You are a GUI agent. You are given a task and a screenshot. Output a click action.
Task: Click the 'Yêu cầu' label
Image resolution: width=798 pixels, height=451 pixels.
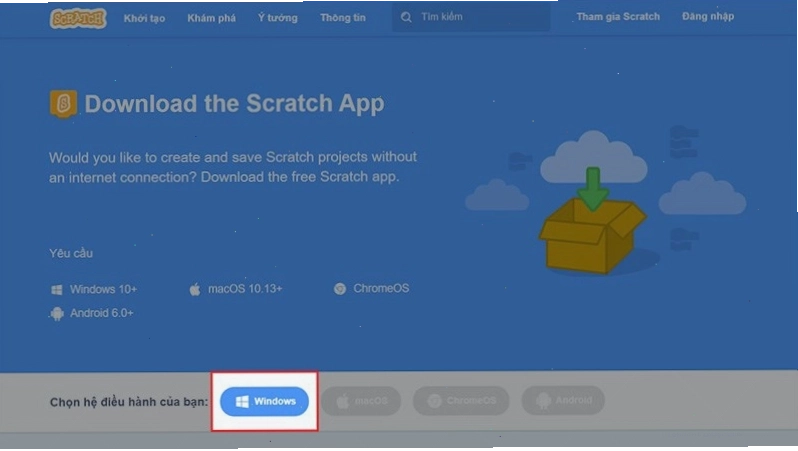click(x=71, y=253)
